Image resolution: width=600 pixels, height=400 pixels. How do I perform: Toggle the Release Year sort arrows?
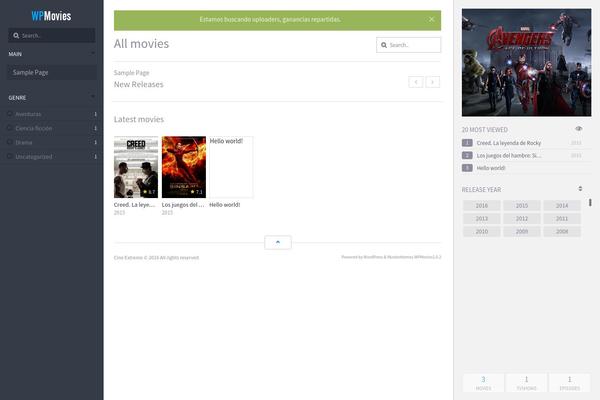pyautogui.click(x=580, y=189)
